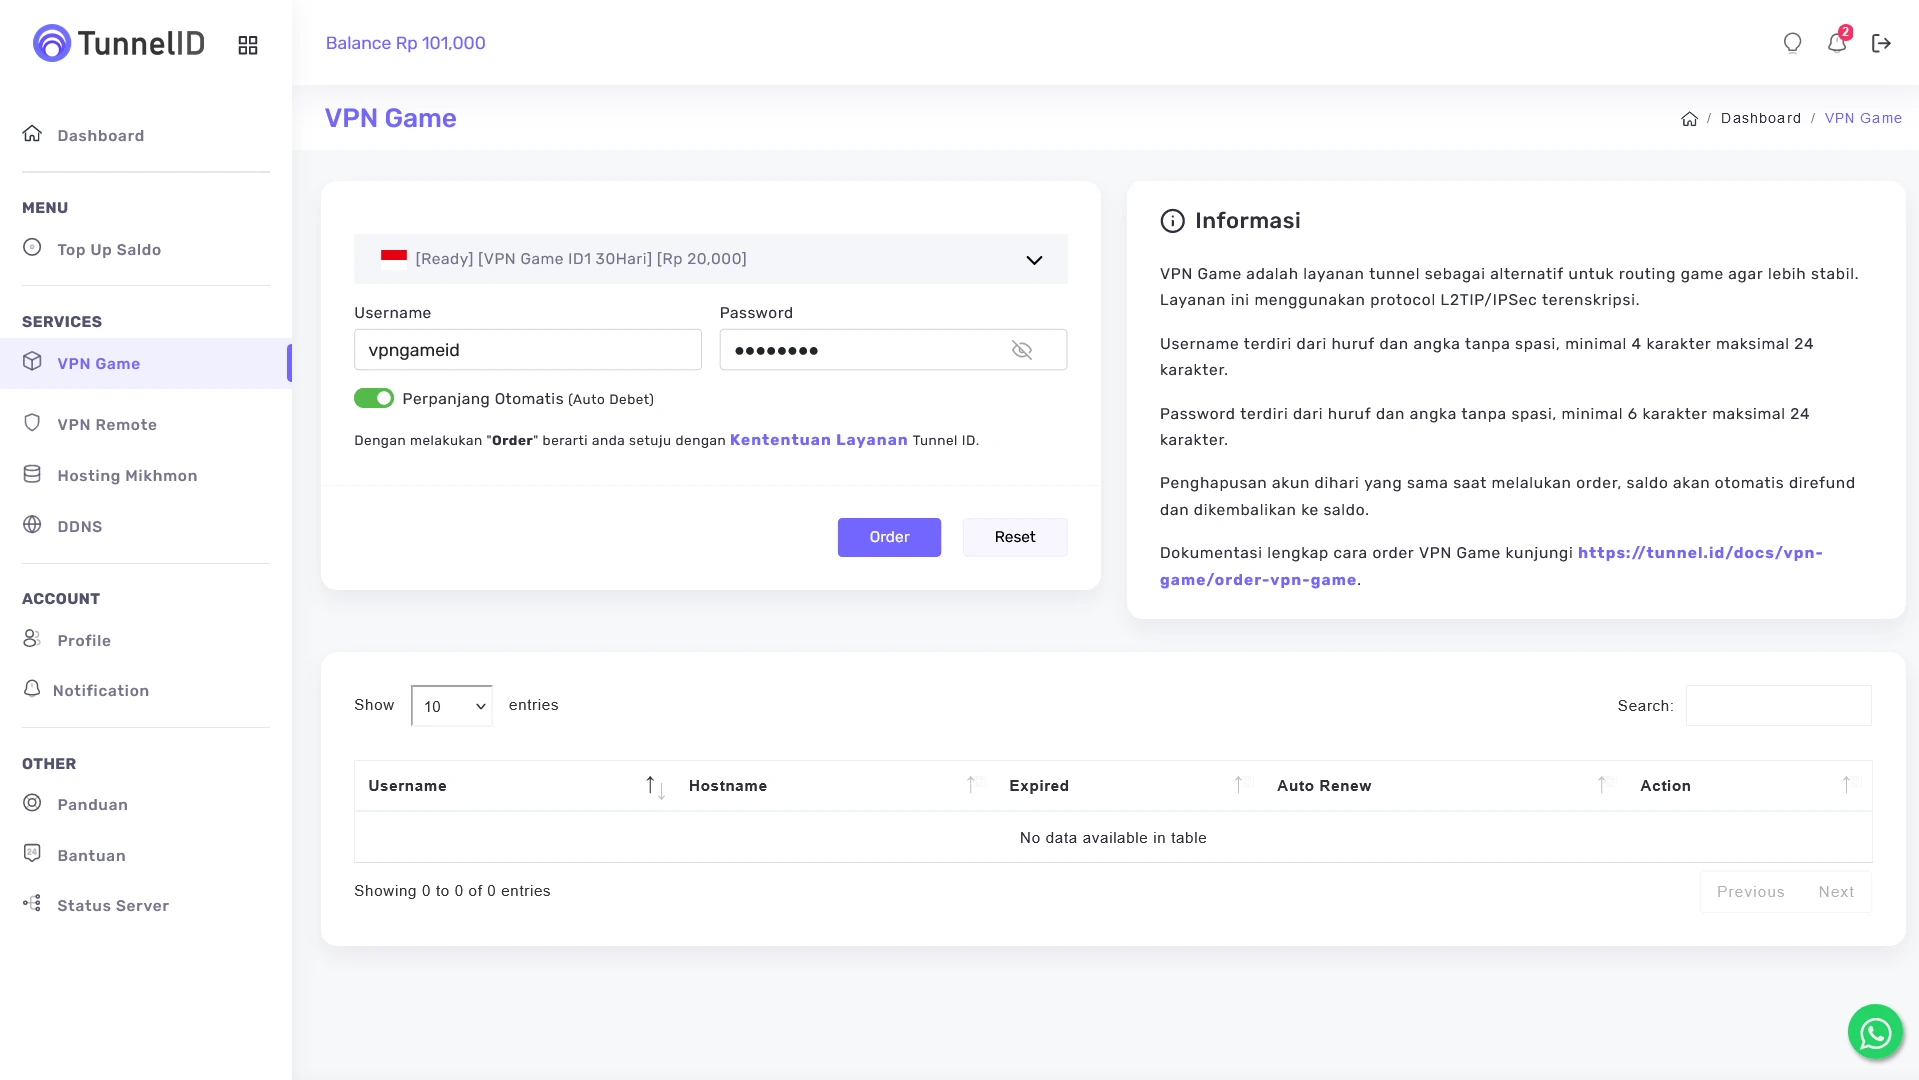Click the VPN Remote shield icon
The width and height of the screenshot is (1919, 1080).
(32, 422)
